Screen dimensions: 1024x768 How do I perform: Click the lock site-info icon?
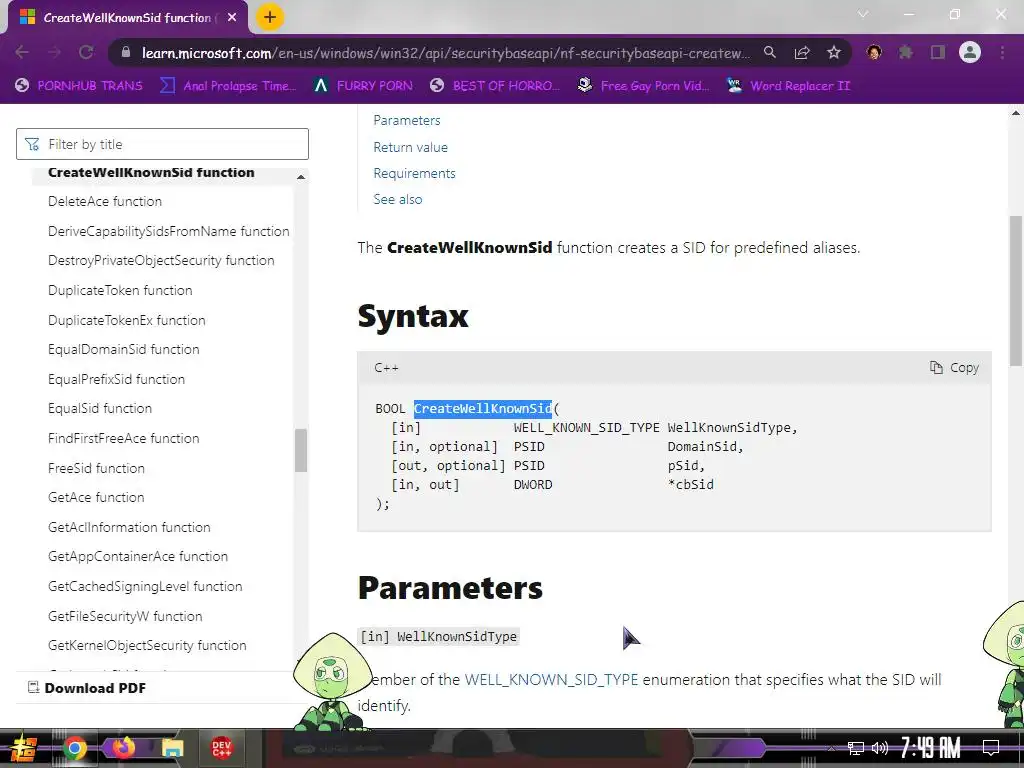pyautogui.click(x=126, y=52)
